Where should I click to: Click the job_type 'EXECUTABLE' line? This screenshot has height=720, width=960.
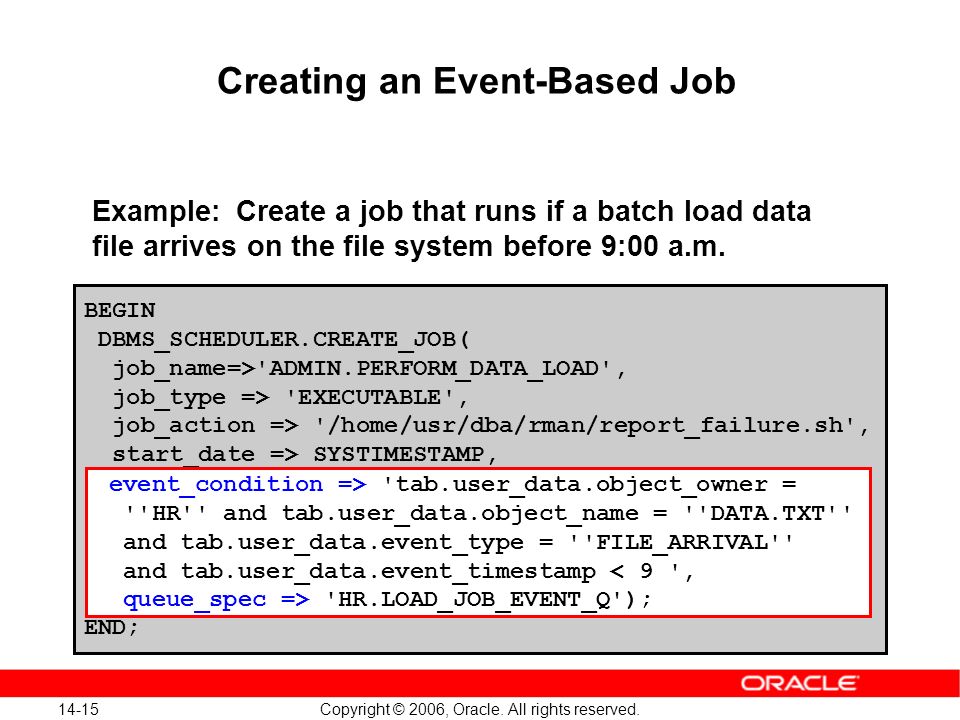coord(290,398)
